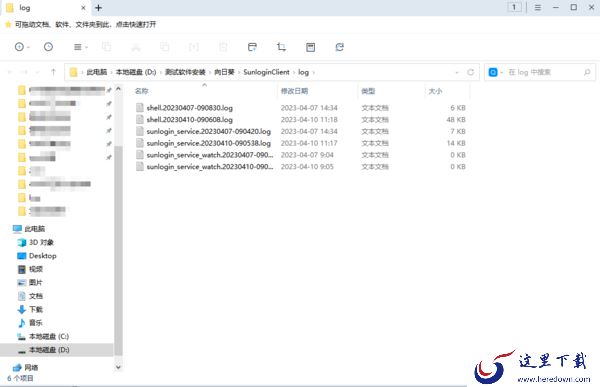This screenshot has height=387, width=600.
Task: Click 向日葵 in the breadcrumb path
Action: coord(224,72)
